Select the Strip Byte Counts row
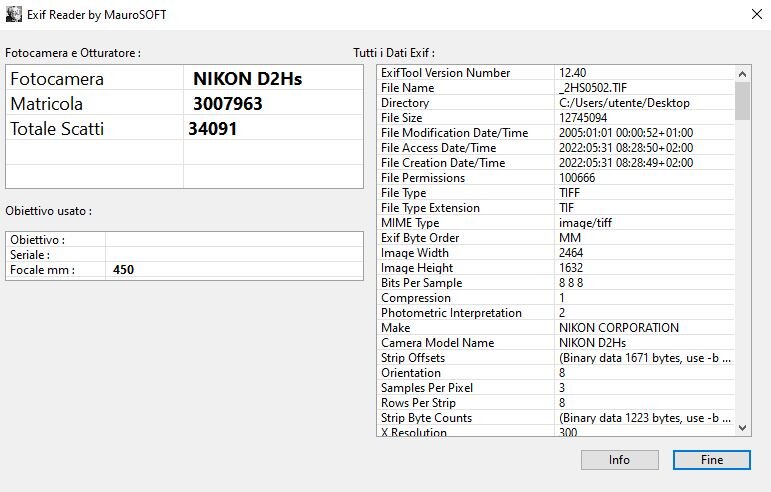Image resolution: width=771 pixels, height=492 pixels. tap(556, 418)
